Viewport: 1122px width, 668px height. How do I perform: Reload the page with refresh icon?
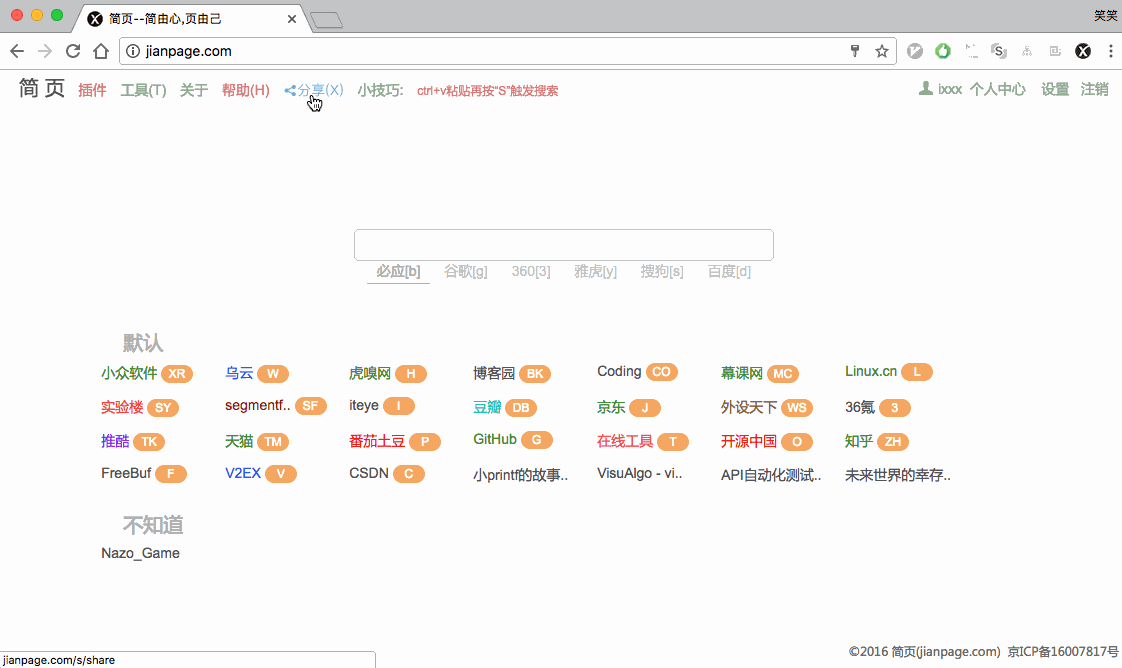tap(73, 51)
